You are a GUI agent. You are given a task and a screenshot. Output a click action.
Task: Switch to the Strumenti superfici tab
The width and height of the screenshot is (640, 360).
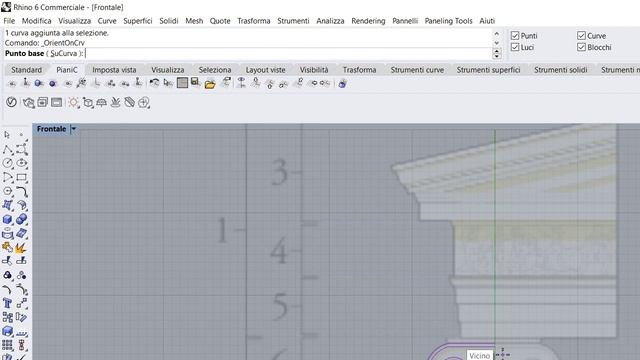coord(489,70)
